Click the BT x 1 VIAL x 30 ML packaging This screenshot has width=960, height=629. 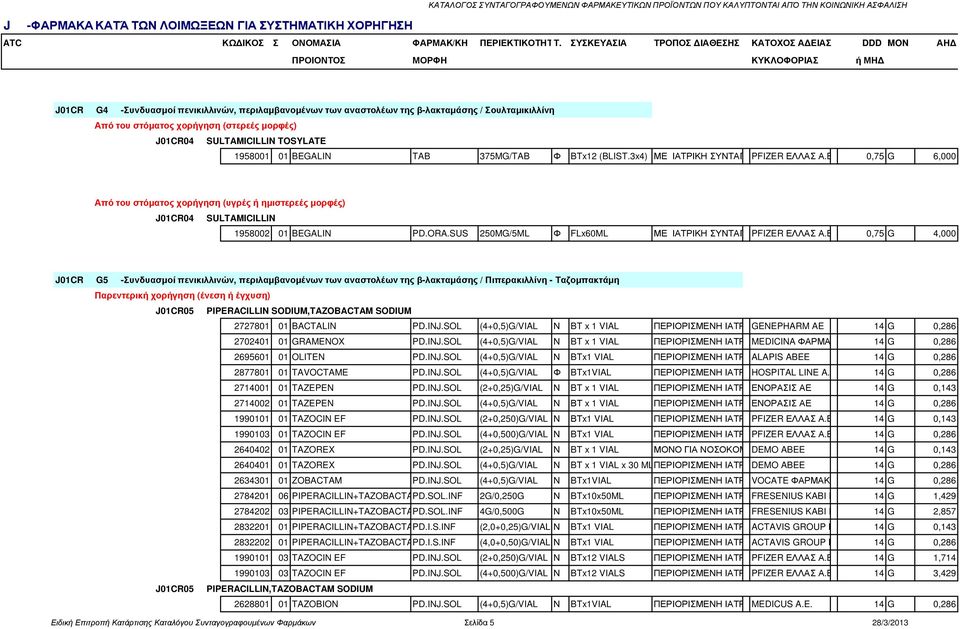coord(610,465)
